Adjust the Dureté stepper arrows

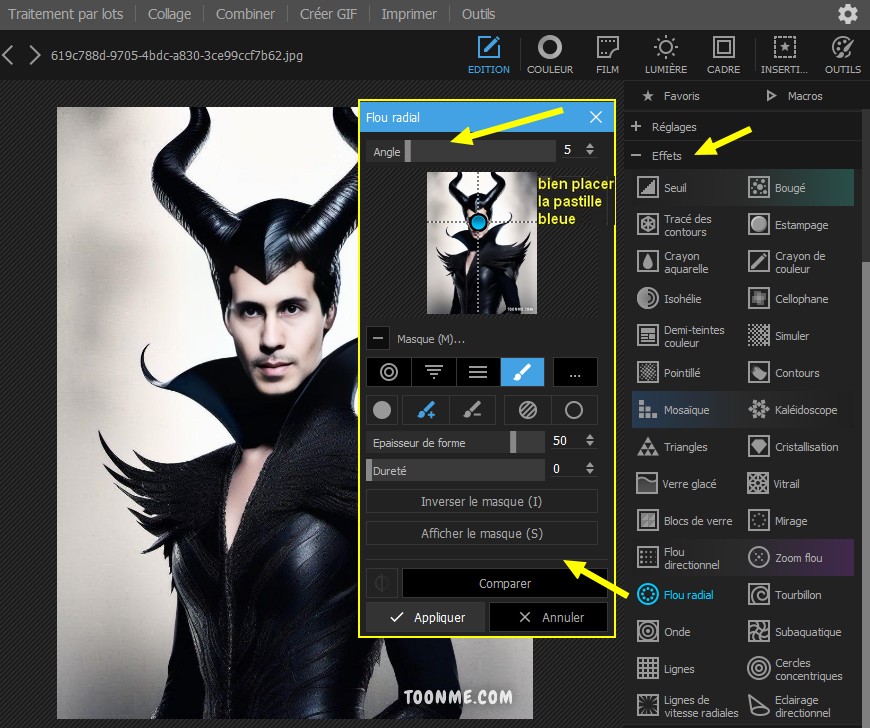[590, 468]
